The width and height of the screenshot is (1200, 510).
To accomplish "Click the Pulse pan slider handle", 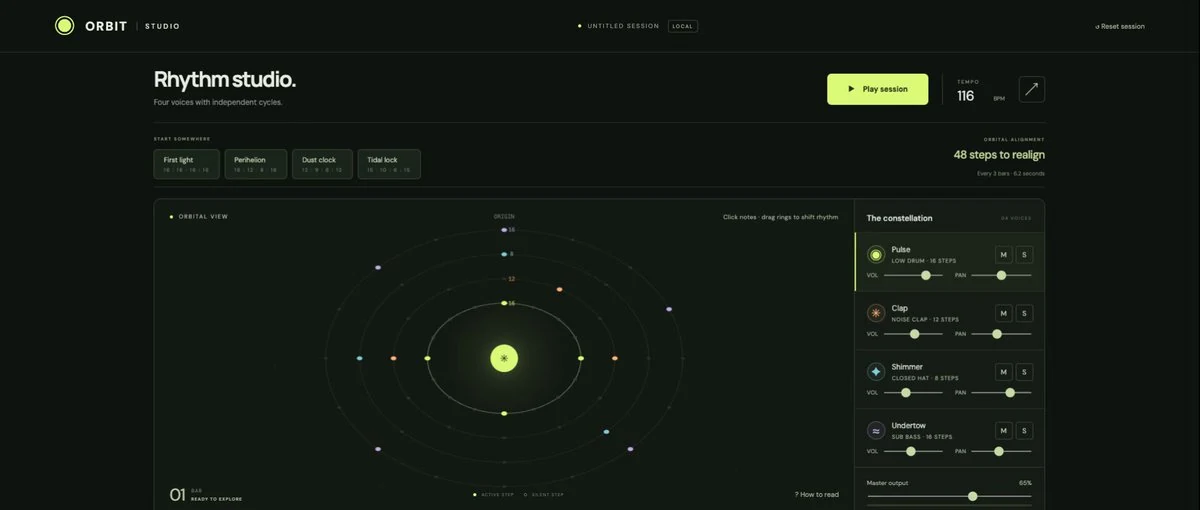I will (1001, 275).
